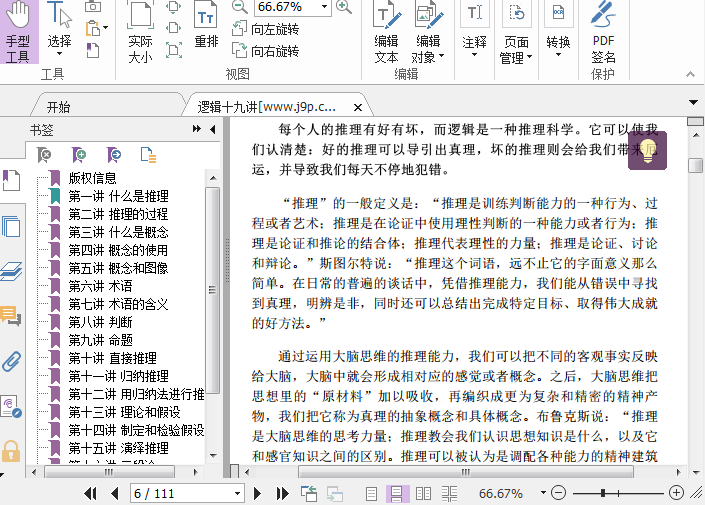Screen dimensions: 705x505
Task: Open the 编辑文本 edit text tool
Action: [x=386, y=31]
